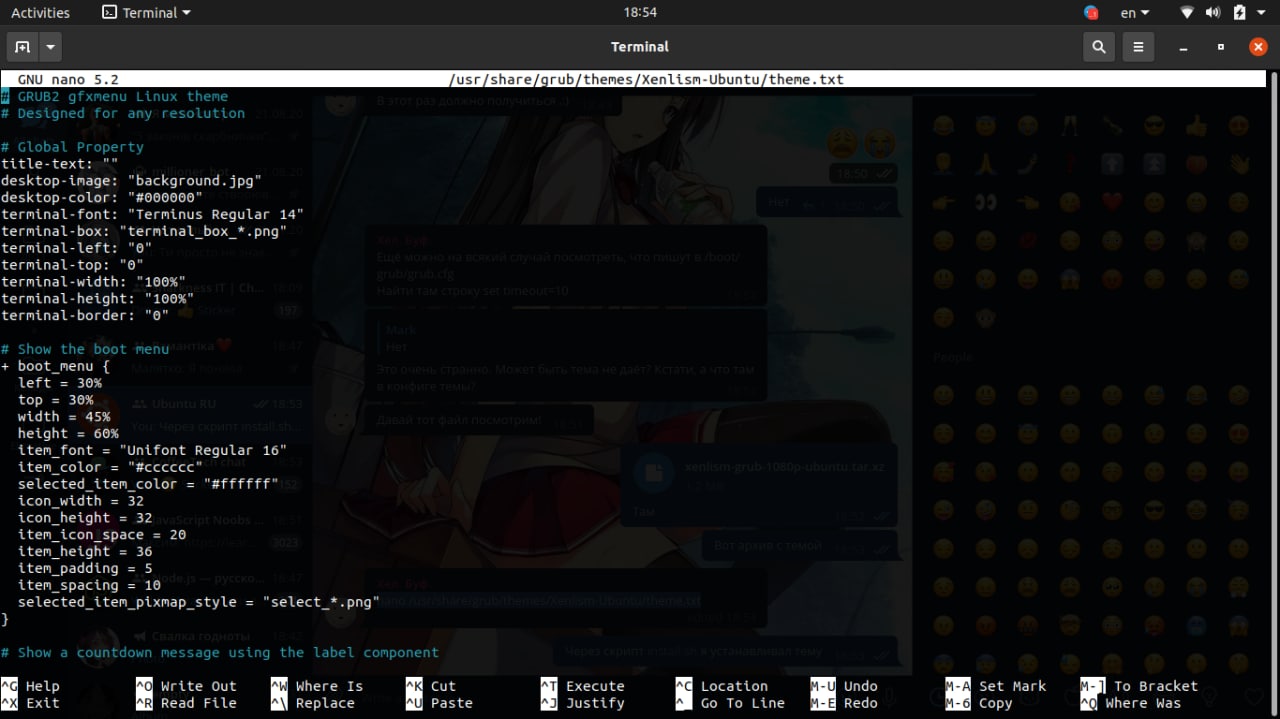
Task: Click the selected_item_color "#ffffff" line
Action: coord(149,484)
